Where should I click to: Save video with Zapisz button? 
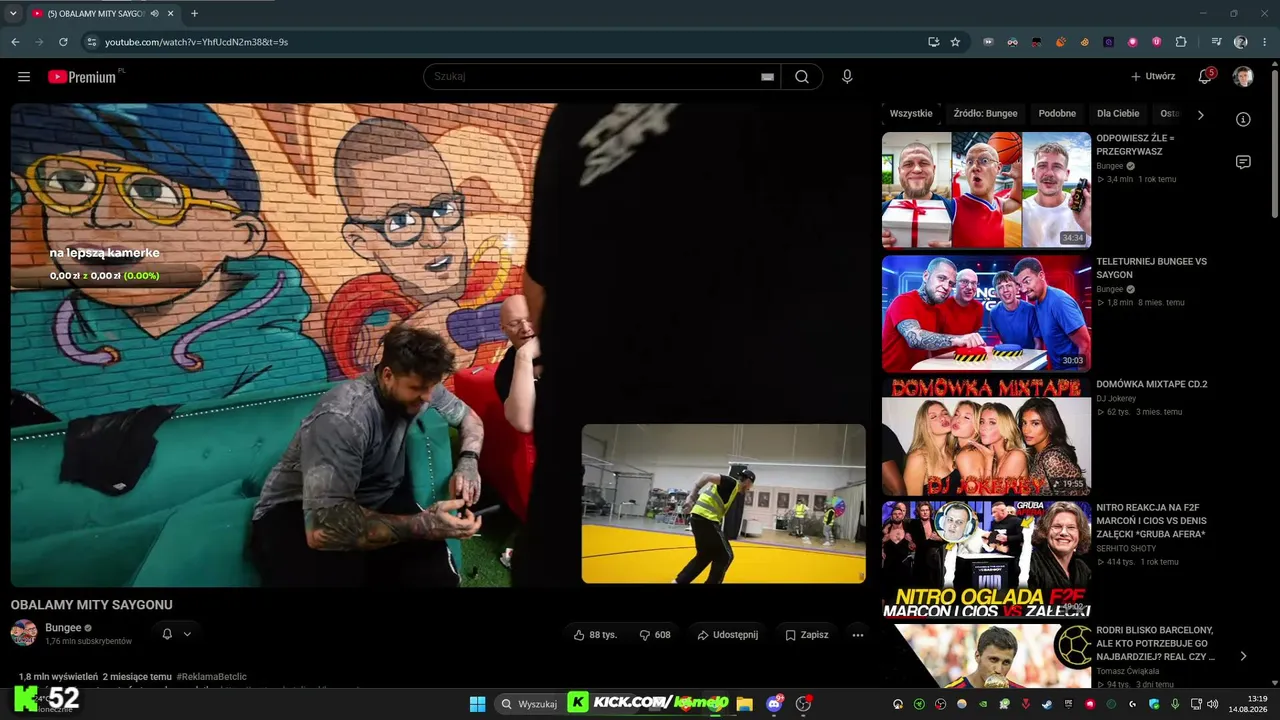click(x=807, y=635)
